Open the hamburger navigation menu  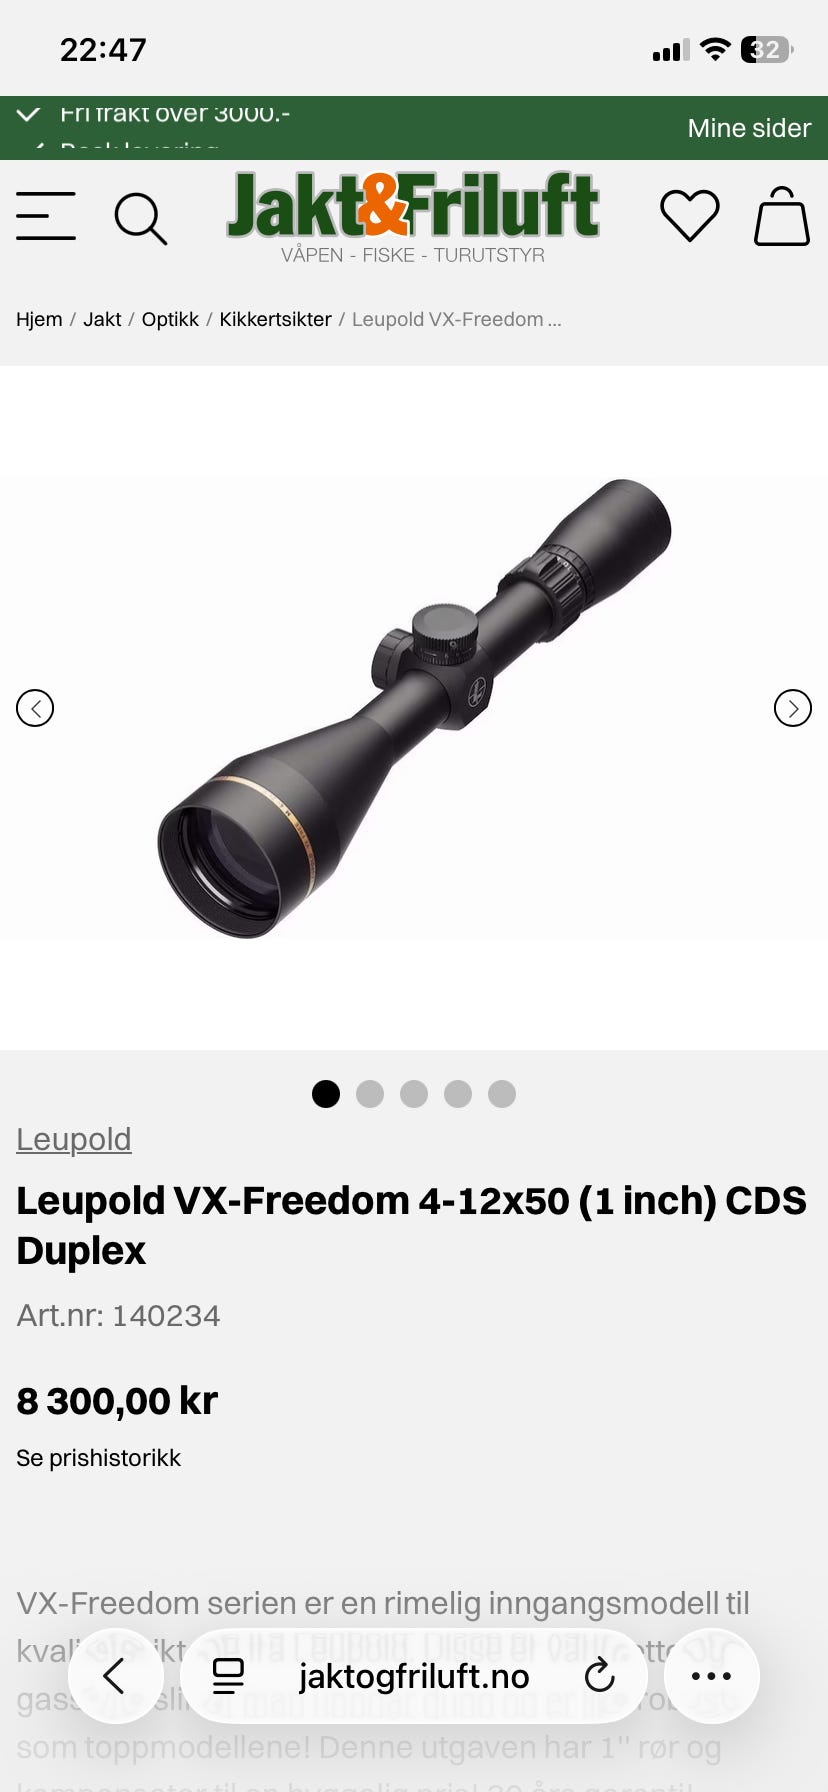(46, 216)
